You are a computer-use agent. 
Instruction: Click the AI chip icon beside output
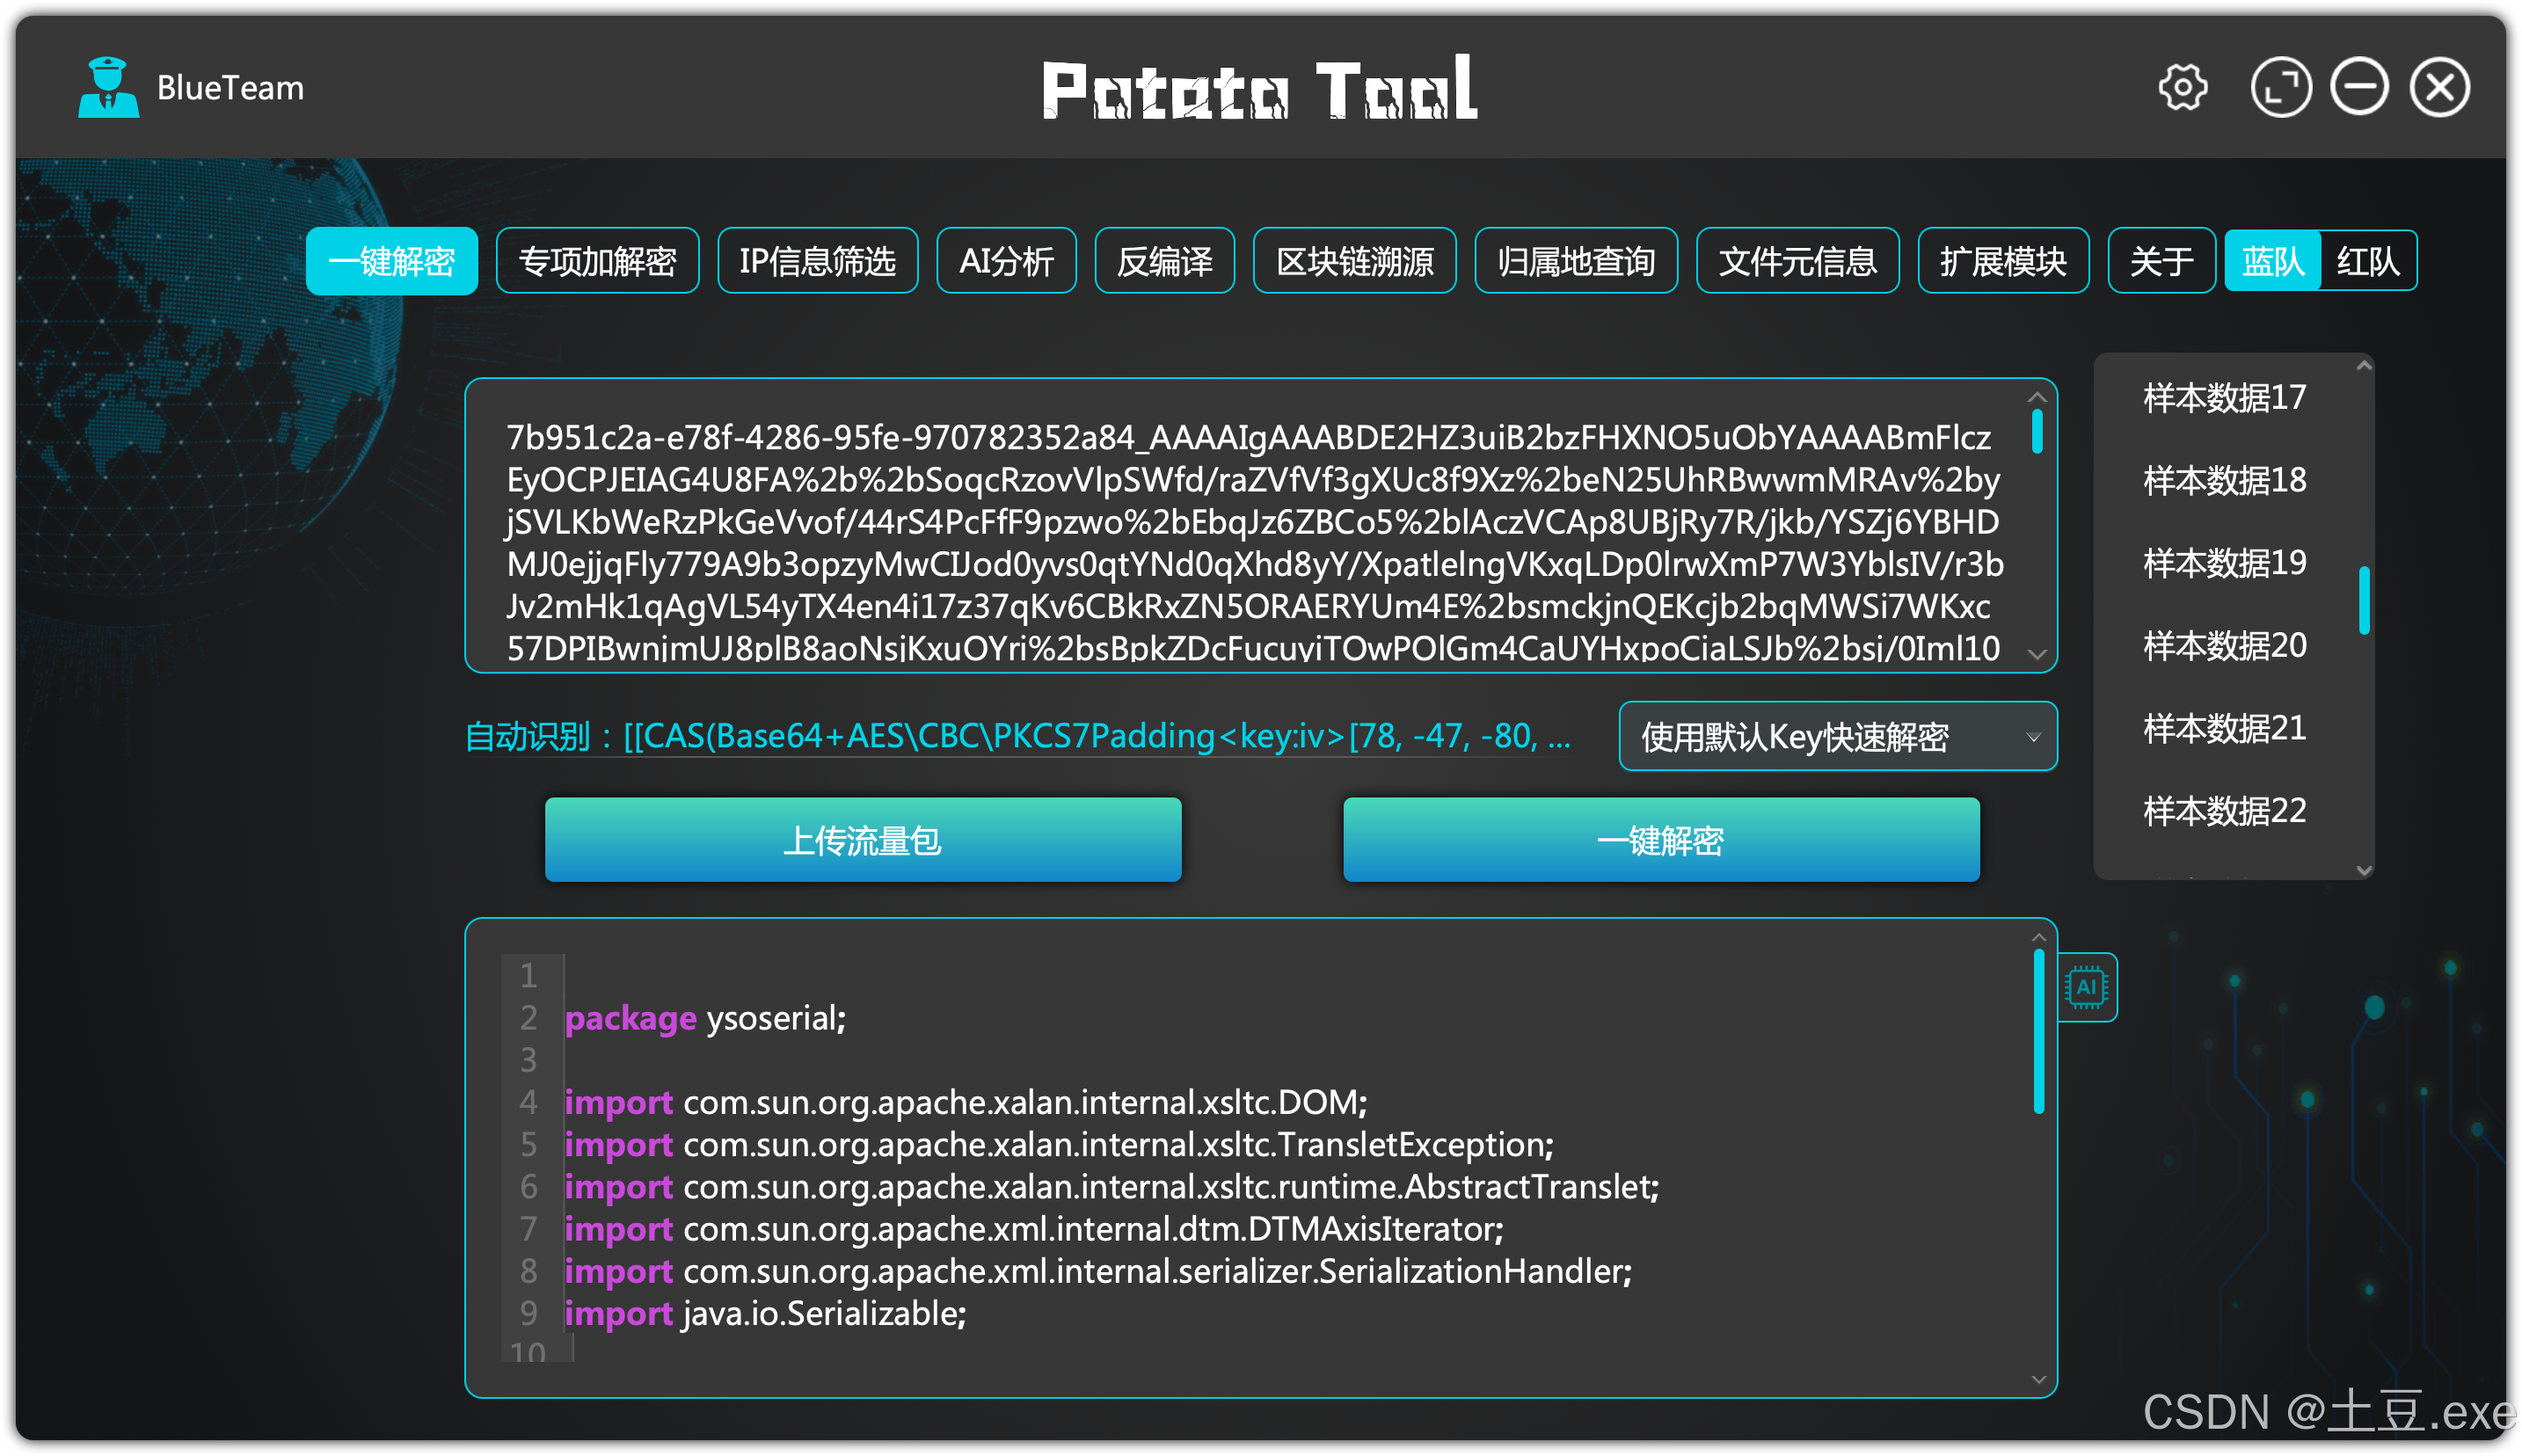(2086, 987)
